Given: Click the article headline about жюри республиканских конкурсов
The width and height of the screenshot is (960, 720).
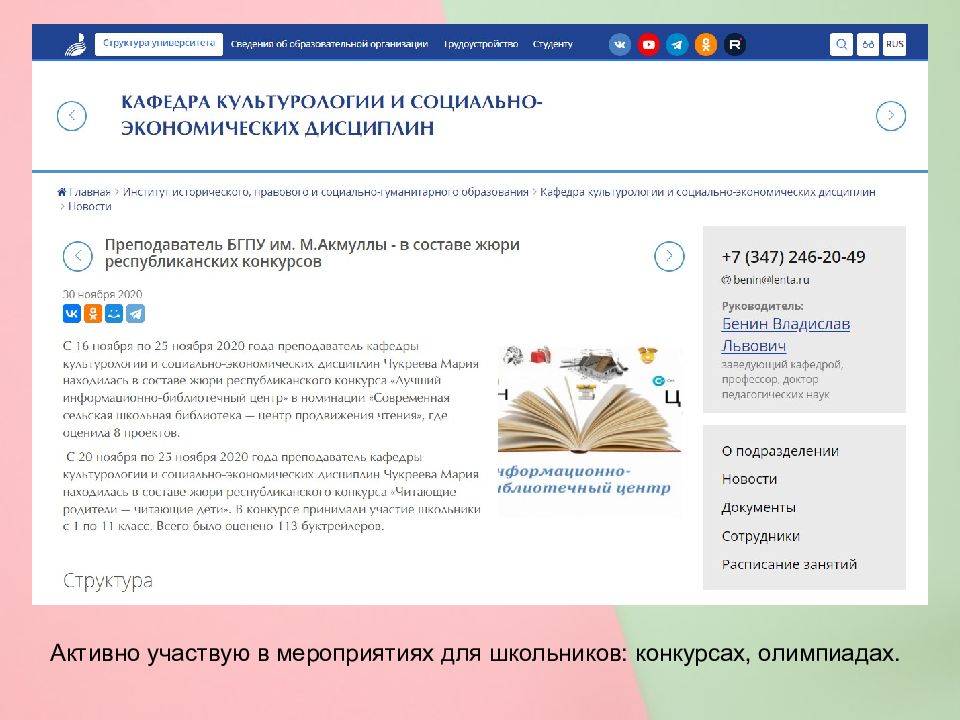Looking at the screenshot, I should tap(312, 253).
